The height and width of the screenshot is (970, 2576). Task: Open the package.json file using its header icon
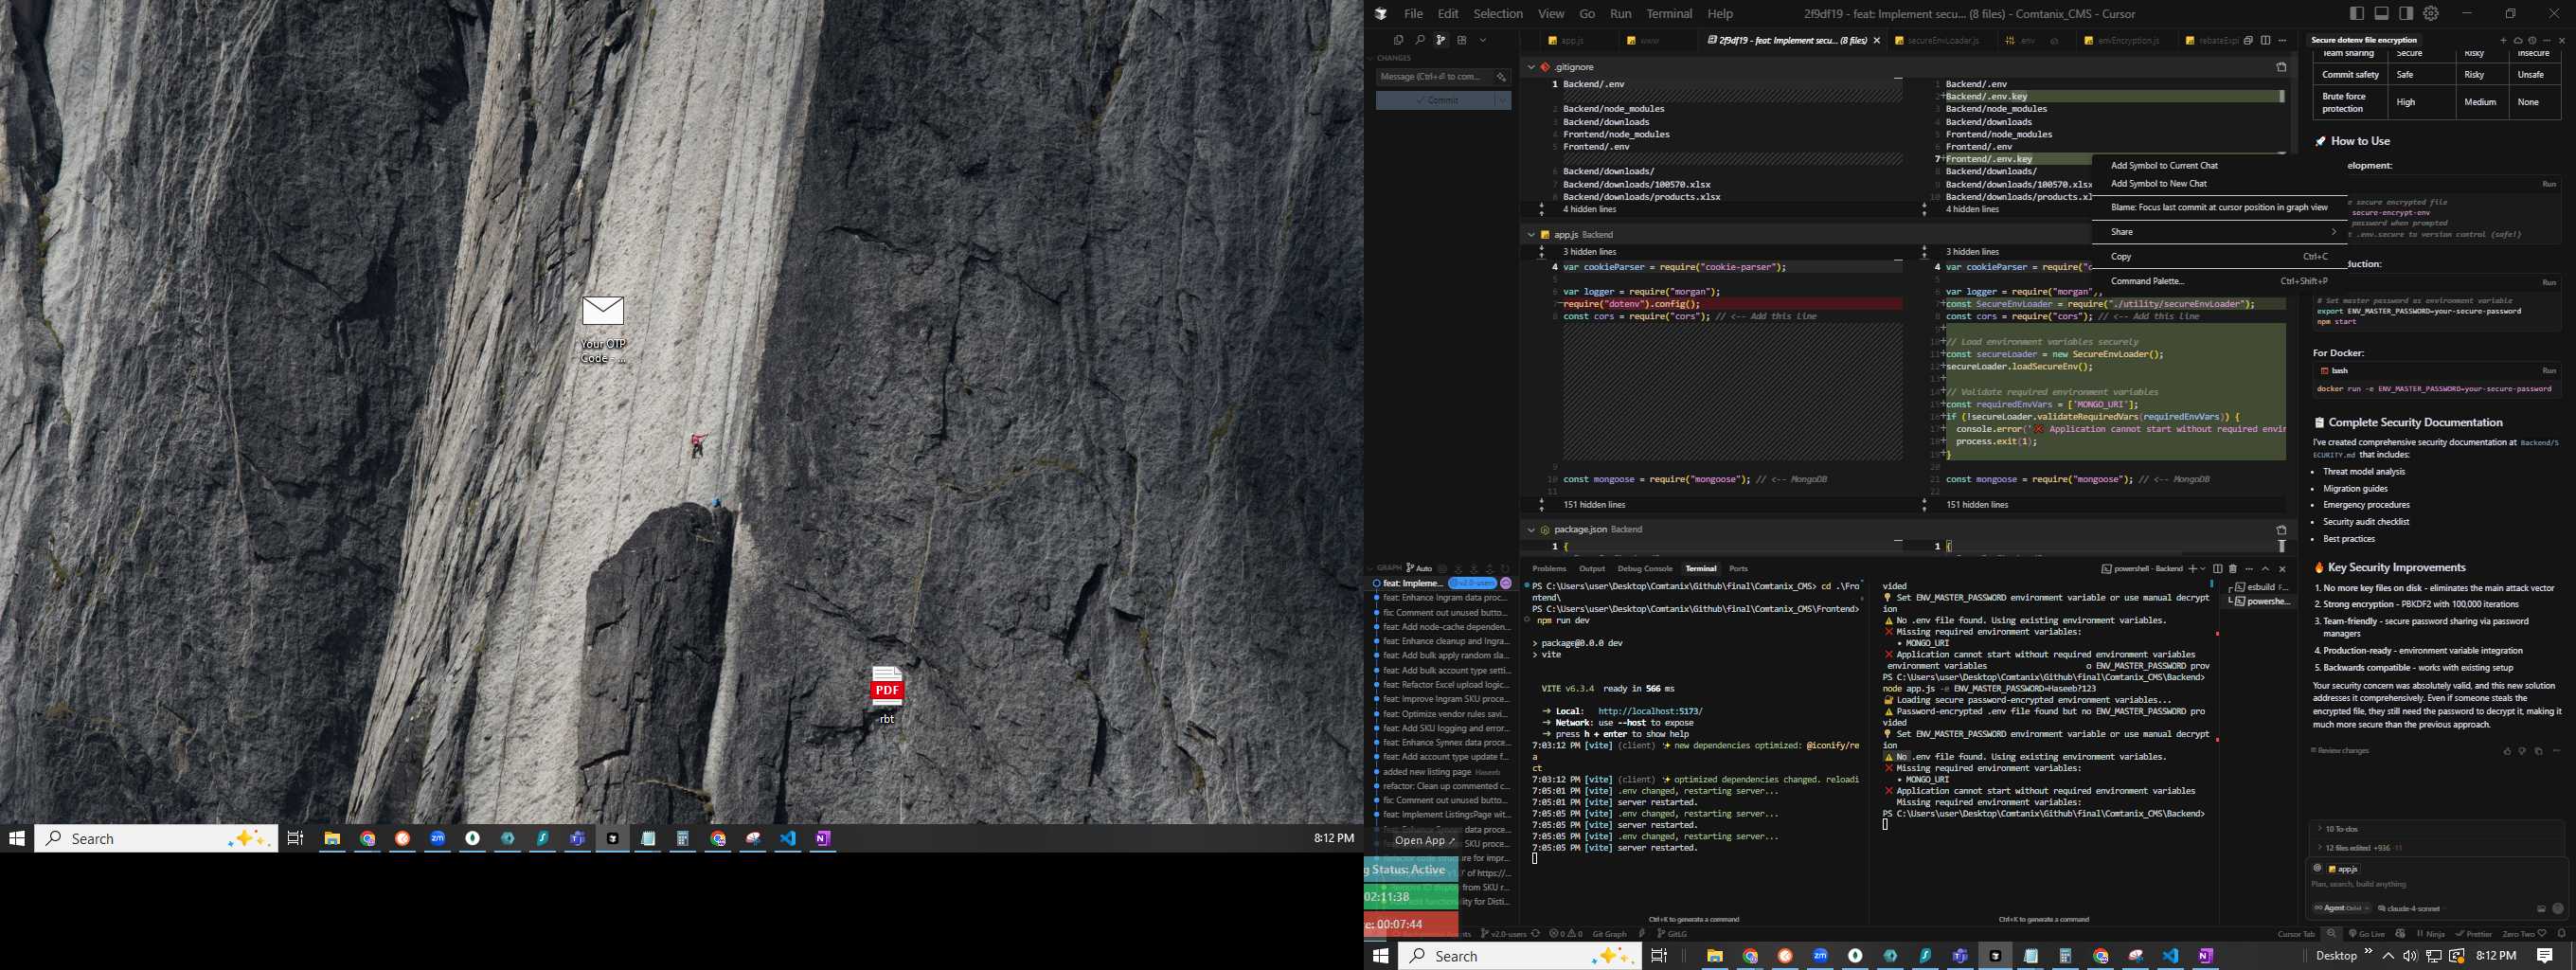(2281, 530)
